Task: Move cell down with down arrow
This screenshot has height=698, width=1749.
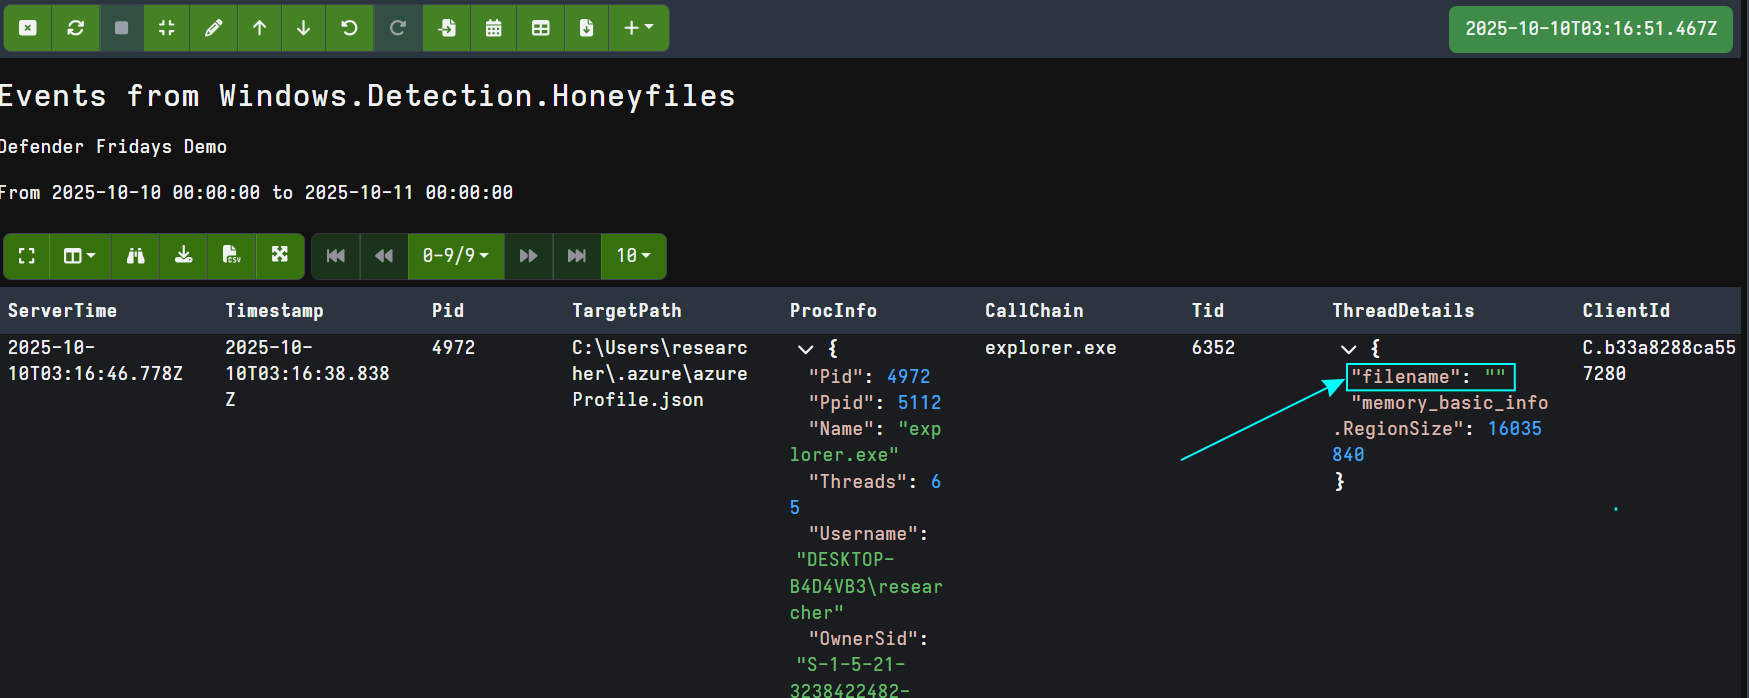Action: 304,28
